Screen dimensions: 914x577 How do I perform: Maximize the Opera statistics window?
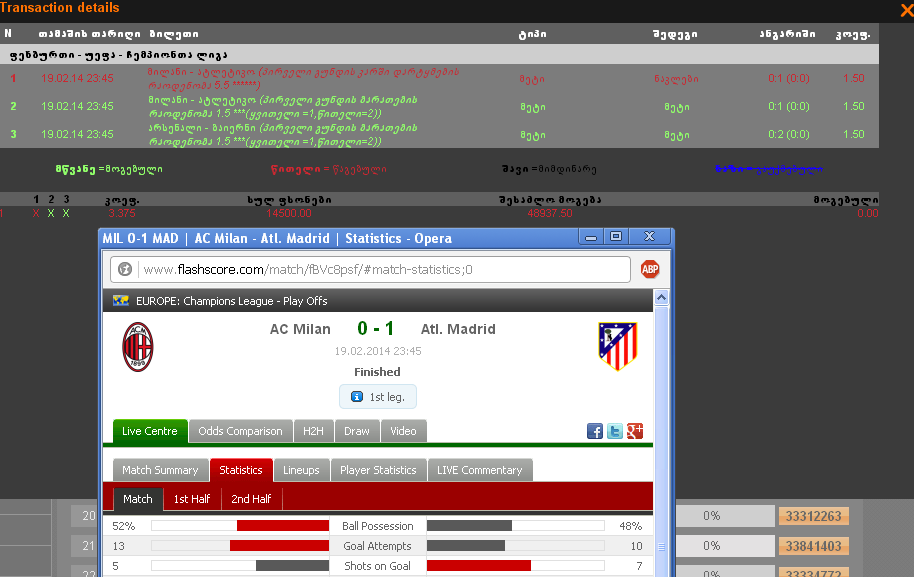616,237
